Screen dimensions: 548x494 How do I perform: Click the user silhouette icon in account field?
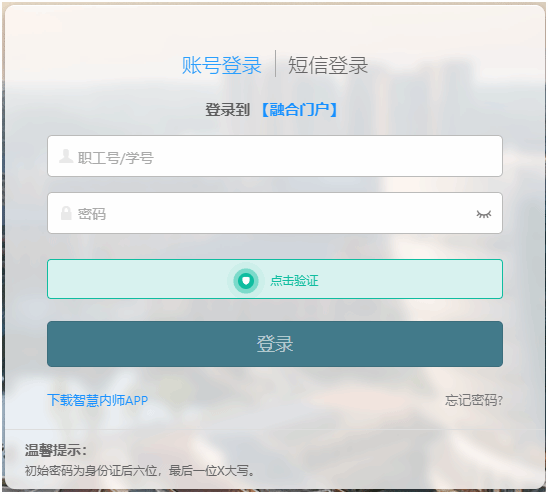[x=66, y=156]
